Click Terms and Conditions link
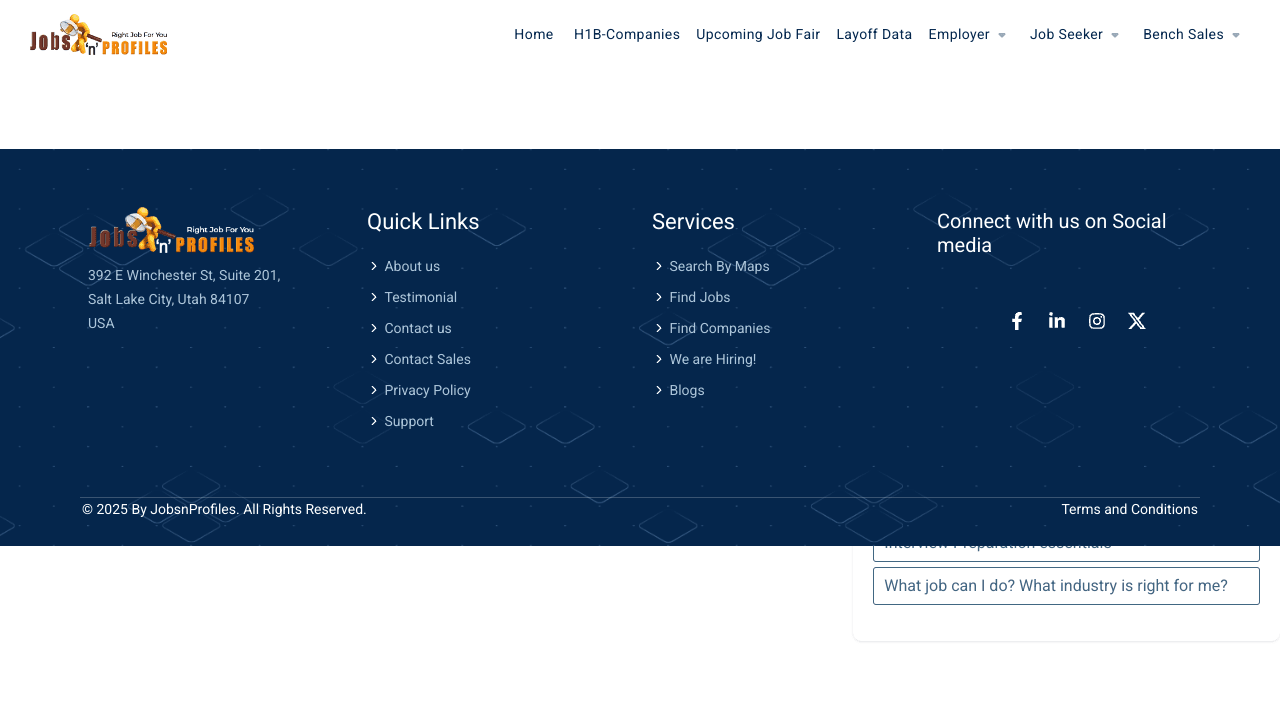1280x720 pixels. tap(1129, 510)
